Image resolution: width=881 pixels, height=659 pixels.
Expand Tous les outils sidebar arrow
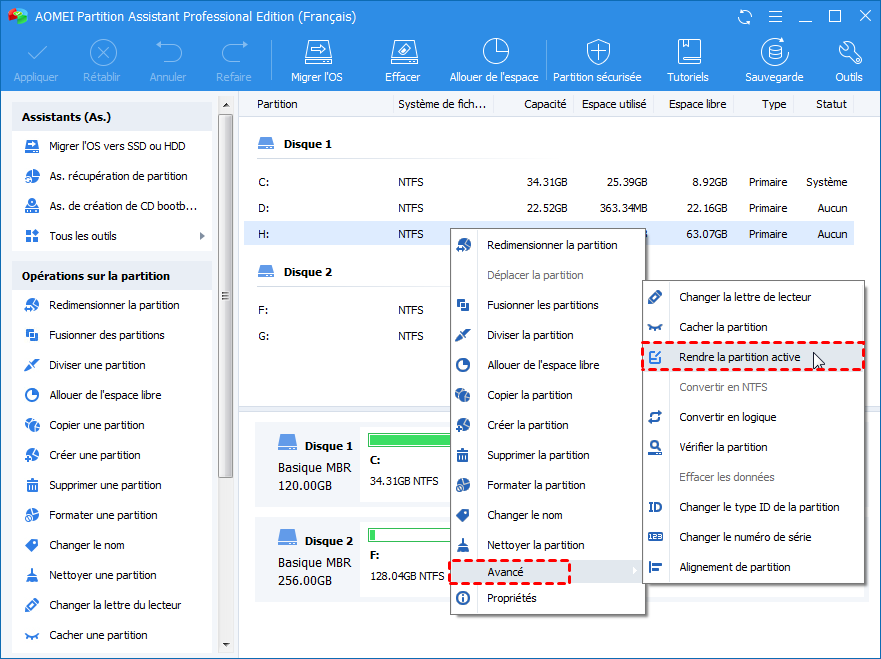coord(202,236)
